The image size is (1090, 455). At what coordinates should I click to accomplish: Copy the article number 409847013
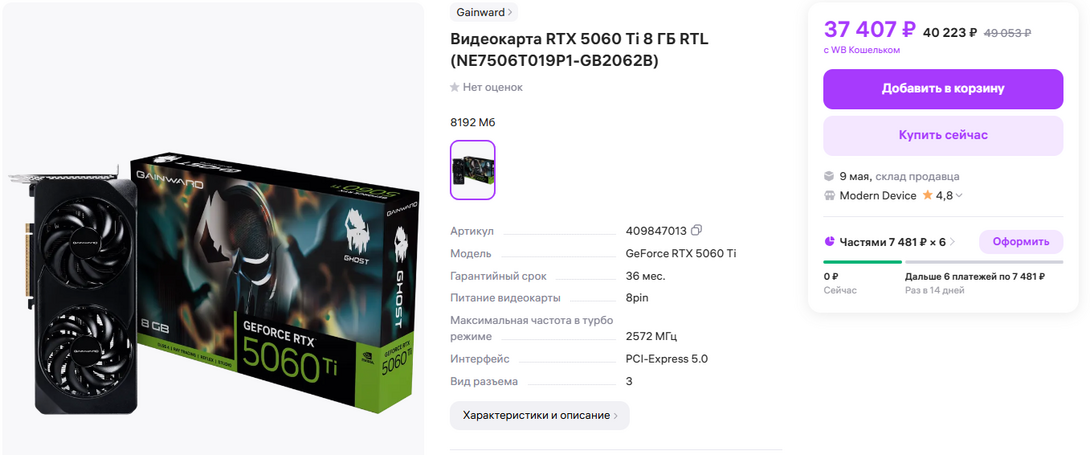697,230
